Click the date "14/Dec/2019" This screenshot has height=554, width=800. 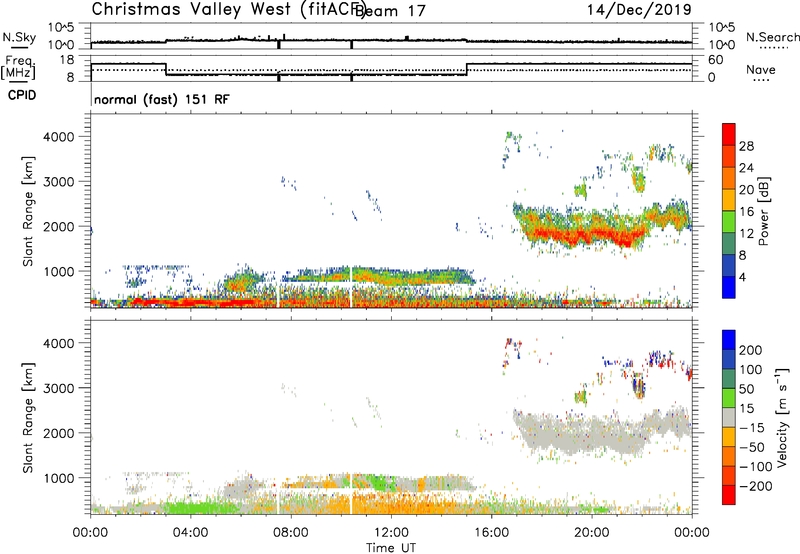[639, 10]
